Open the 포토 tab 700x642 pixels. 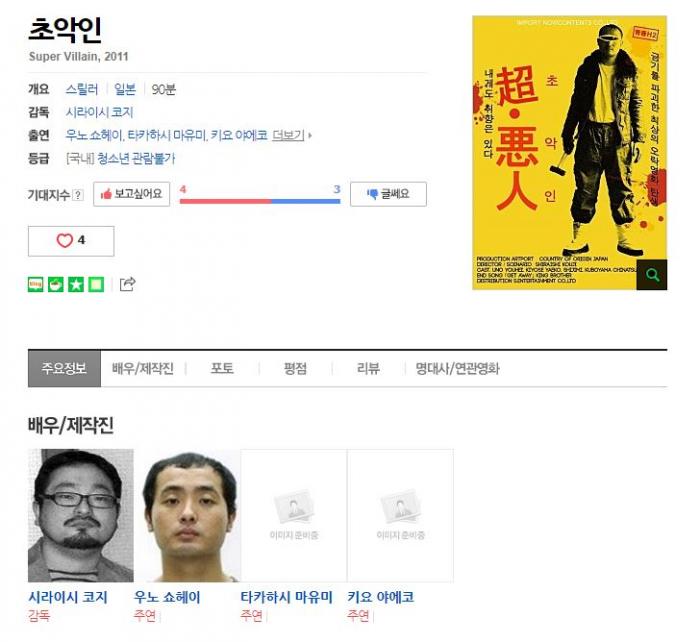(x=222, y=369)
